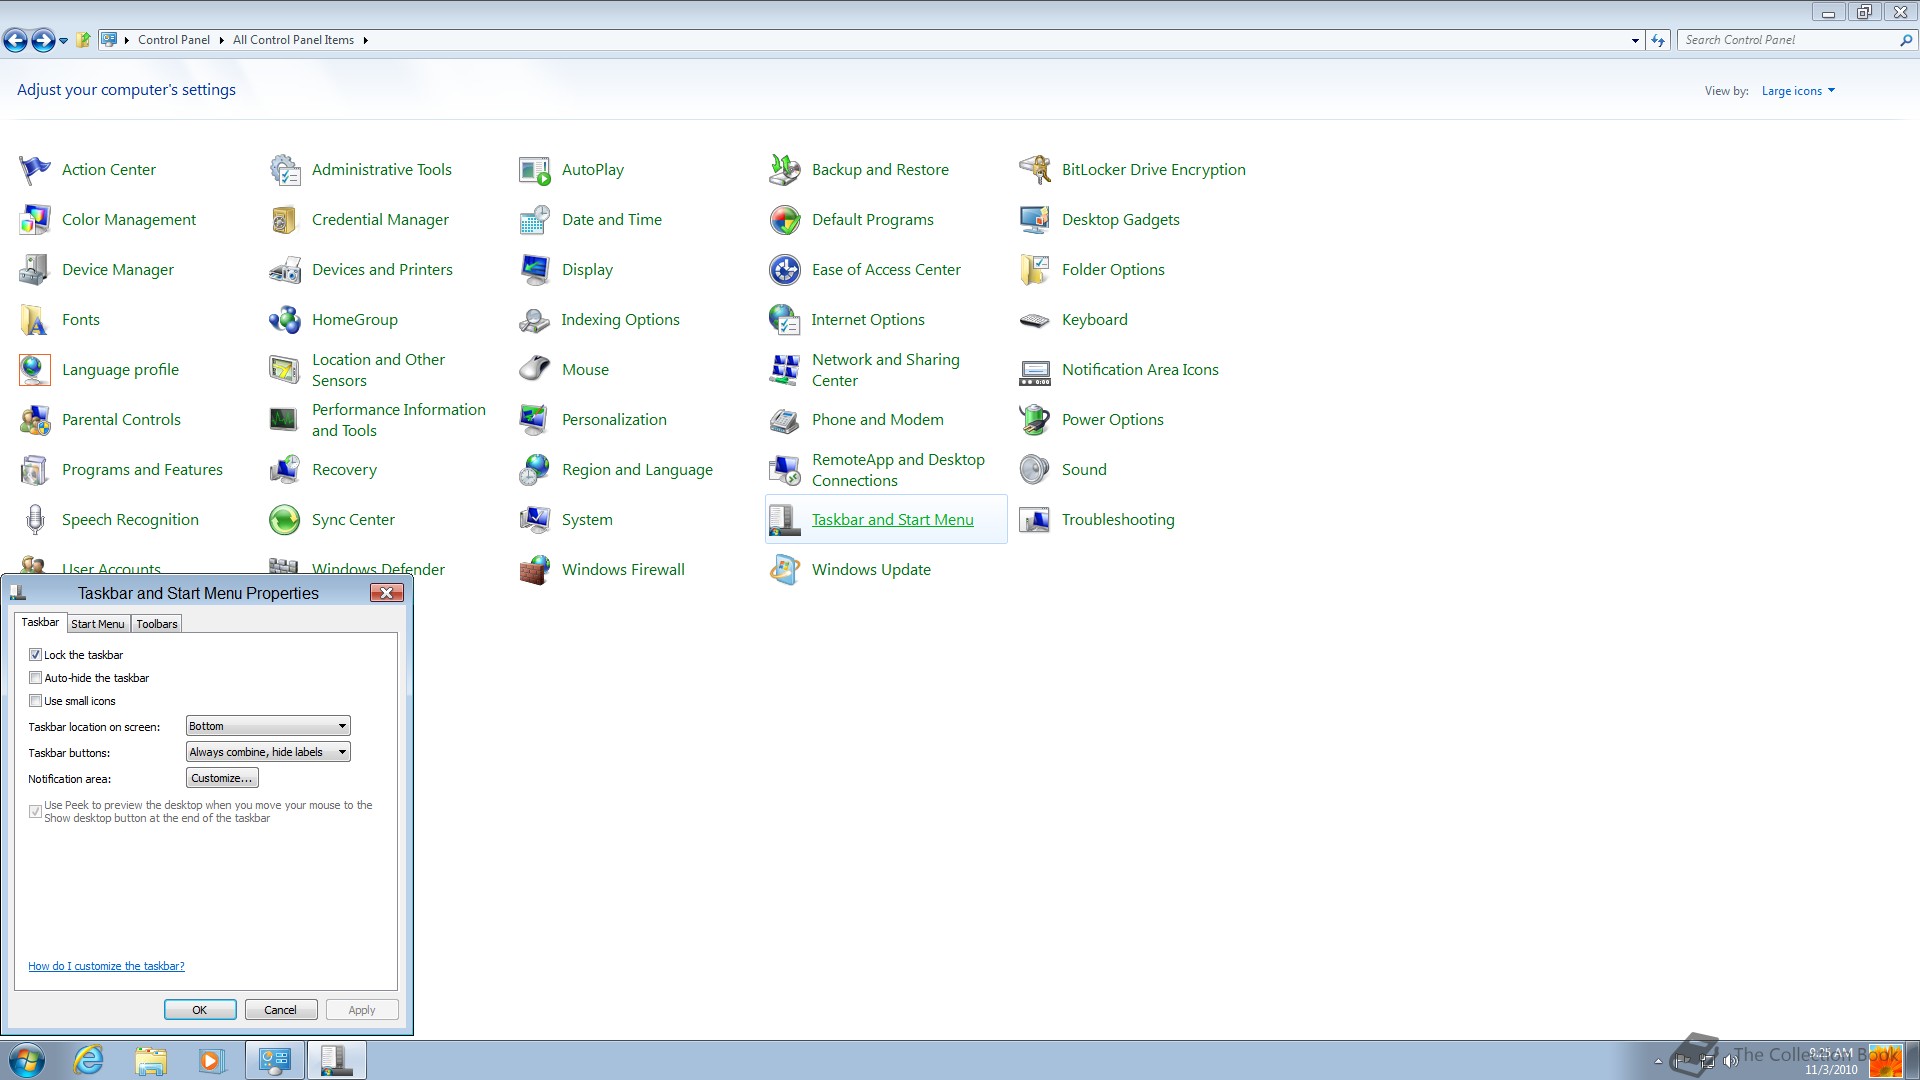Open Network and Sharing Center
Viewport: 1920px width, 1080px height.
pos(884,369)
